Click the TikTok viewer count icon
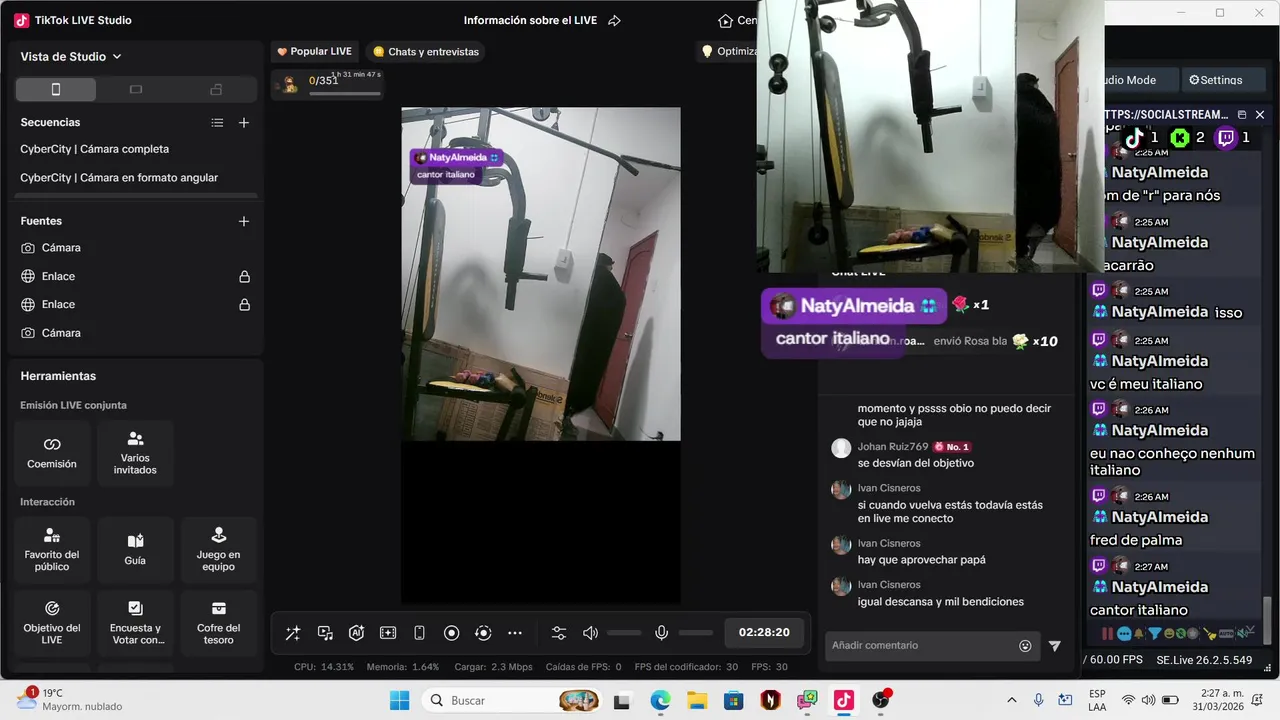Image resolution: width=1280 pixels, height=720 pixels. (x=1134, y=138)
